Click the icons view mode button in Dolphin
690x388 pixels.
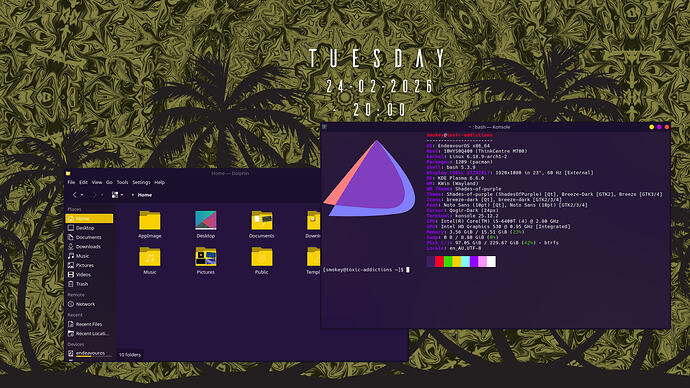115,195
